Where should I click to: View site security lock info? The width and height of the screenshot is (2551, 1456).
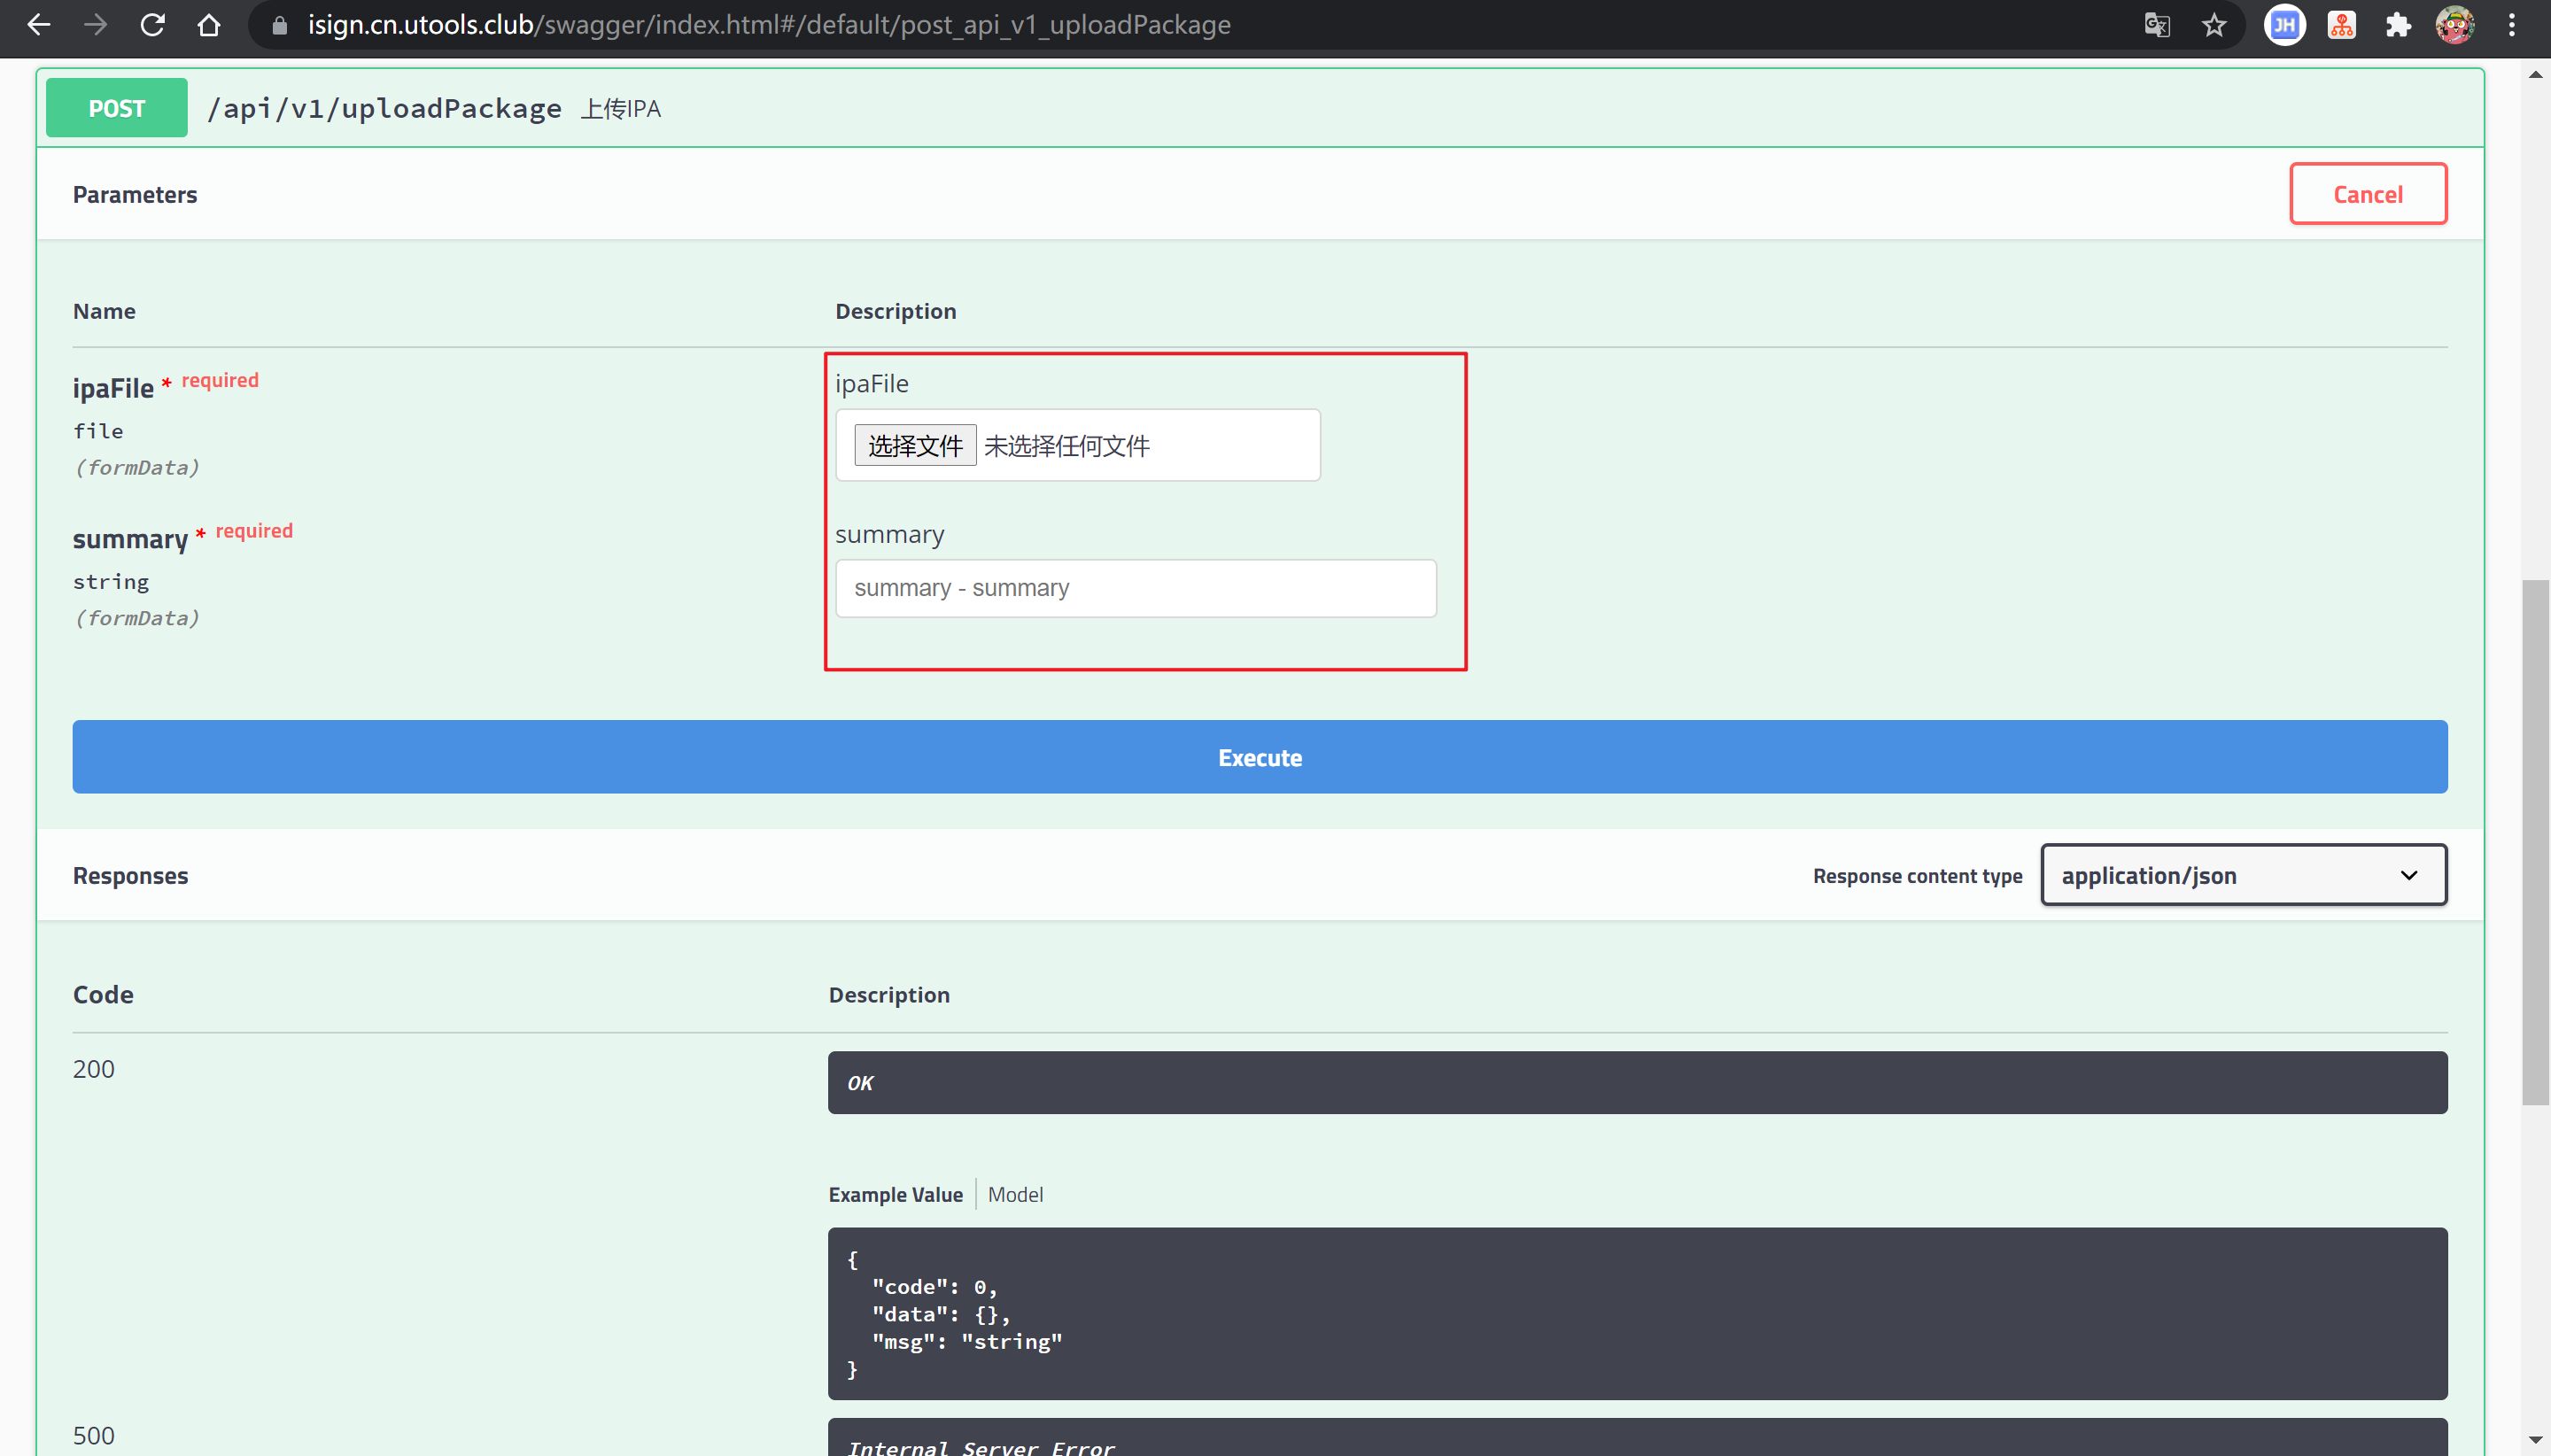click(x=280, y=25)
